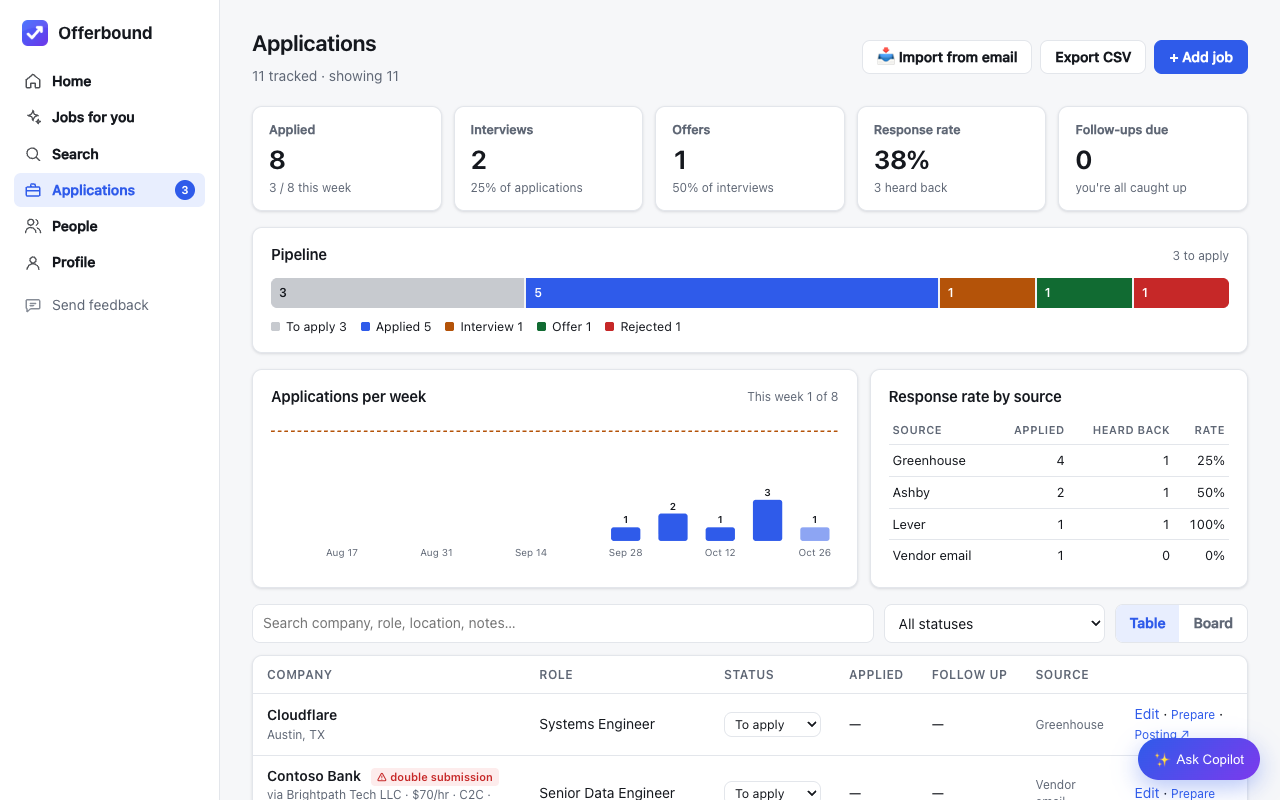Edit the Cloudflare application

click(1147, 714)
